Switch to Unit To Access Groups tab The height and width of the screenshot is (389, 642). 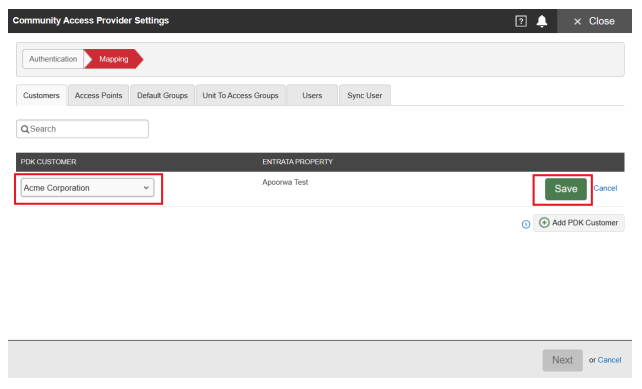click(x=240, y=95)
